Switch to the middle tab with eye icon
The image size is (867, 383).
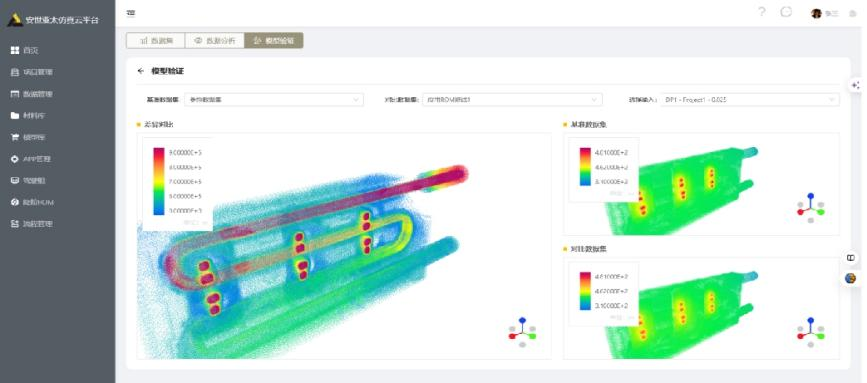(215, 40)
